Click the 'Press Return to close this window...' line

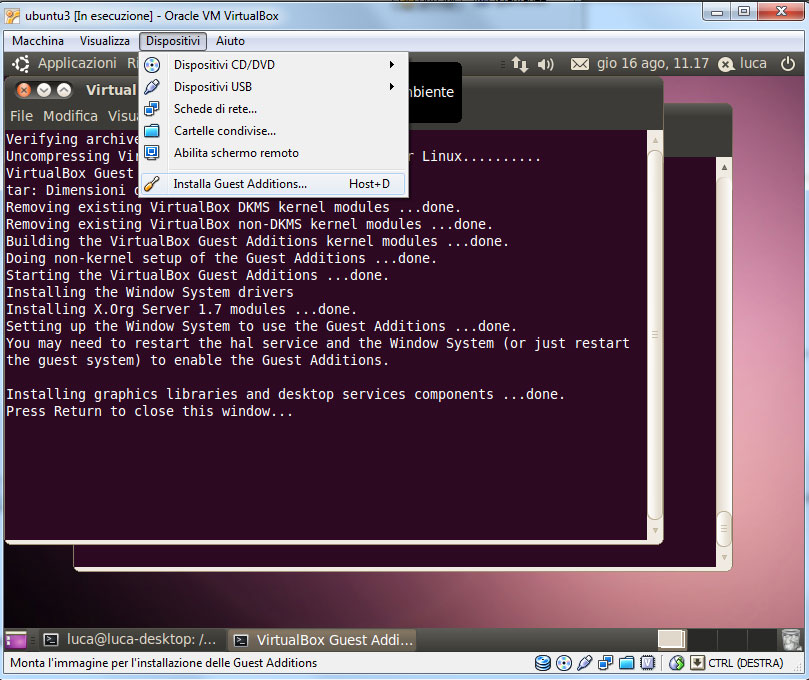150,411
